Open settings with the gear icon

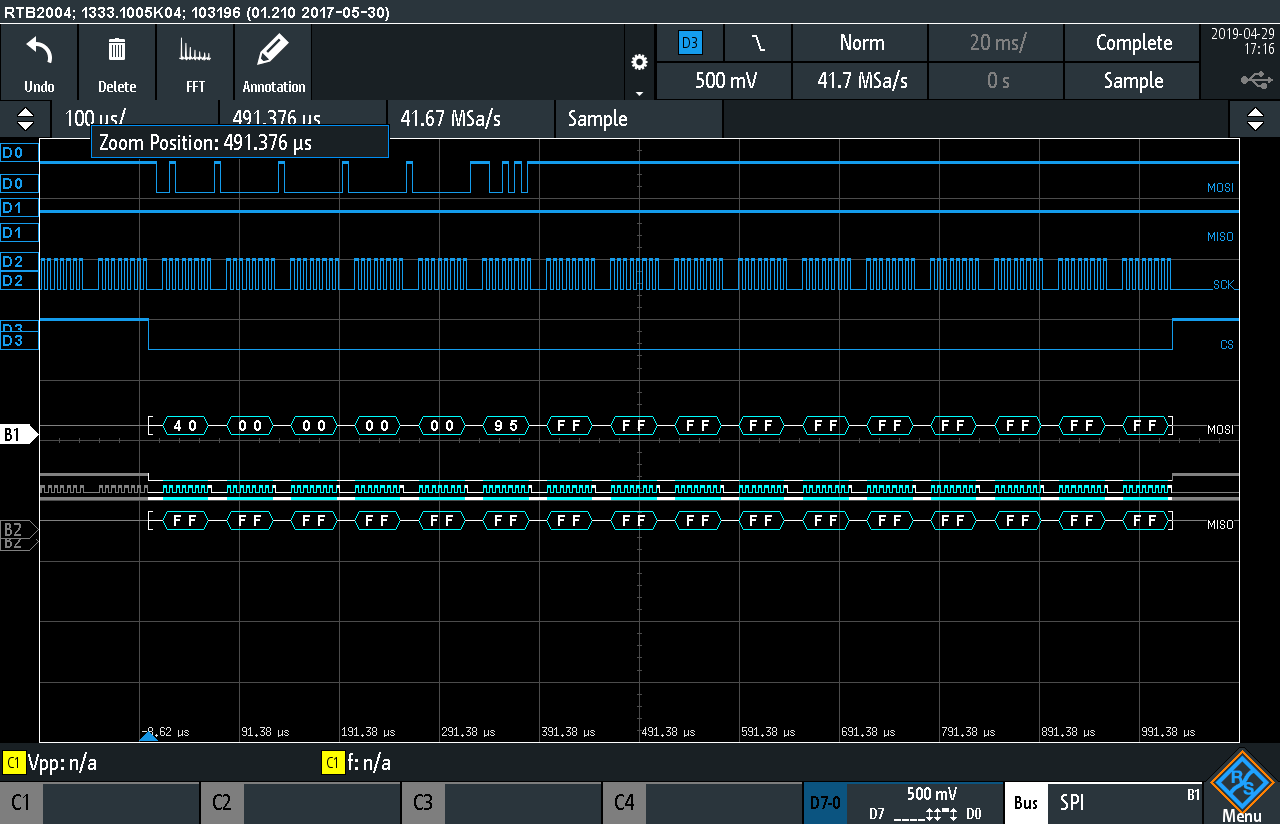coord(640,62)
